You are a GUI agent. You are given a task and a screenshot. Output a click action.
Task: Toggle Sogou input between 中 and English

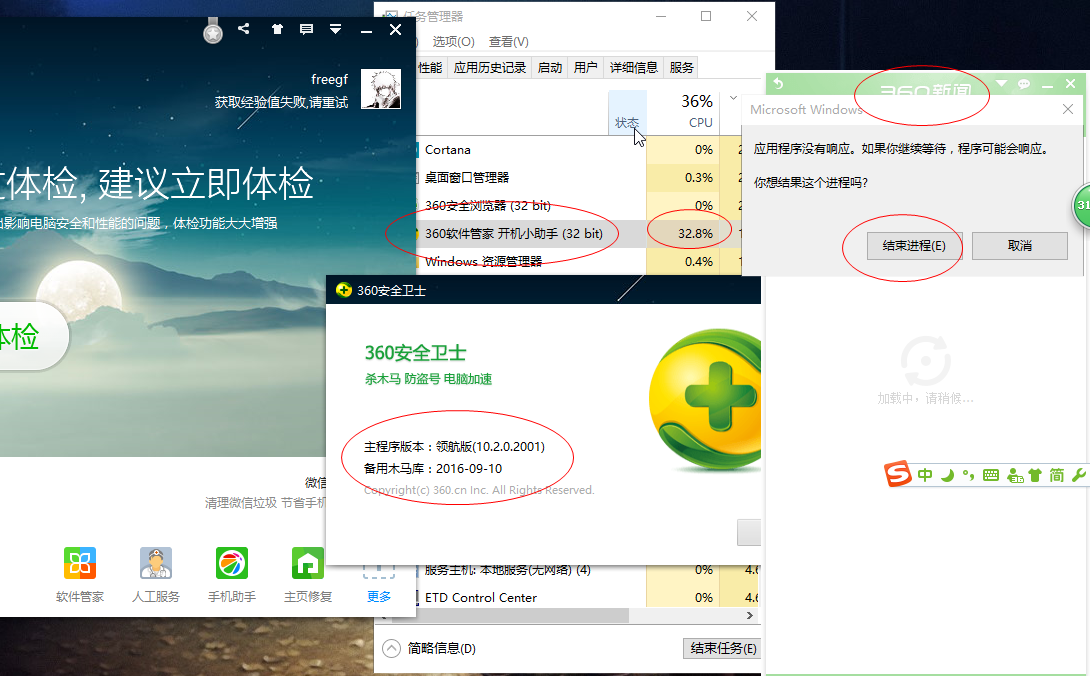924,475
